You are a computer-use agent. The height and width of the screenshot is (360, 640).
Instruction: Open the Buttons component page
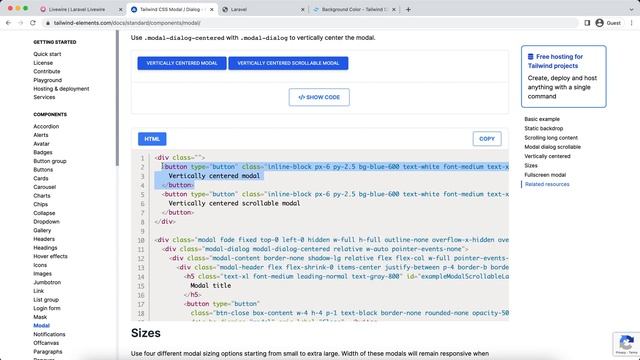point(43,170)
